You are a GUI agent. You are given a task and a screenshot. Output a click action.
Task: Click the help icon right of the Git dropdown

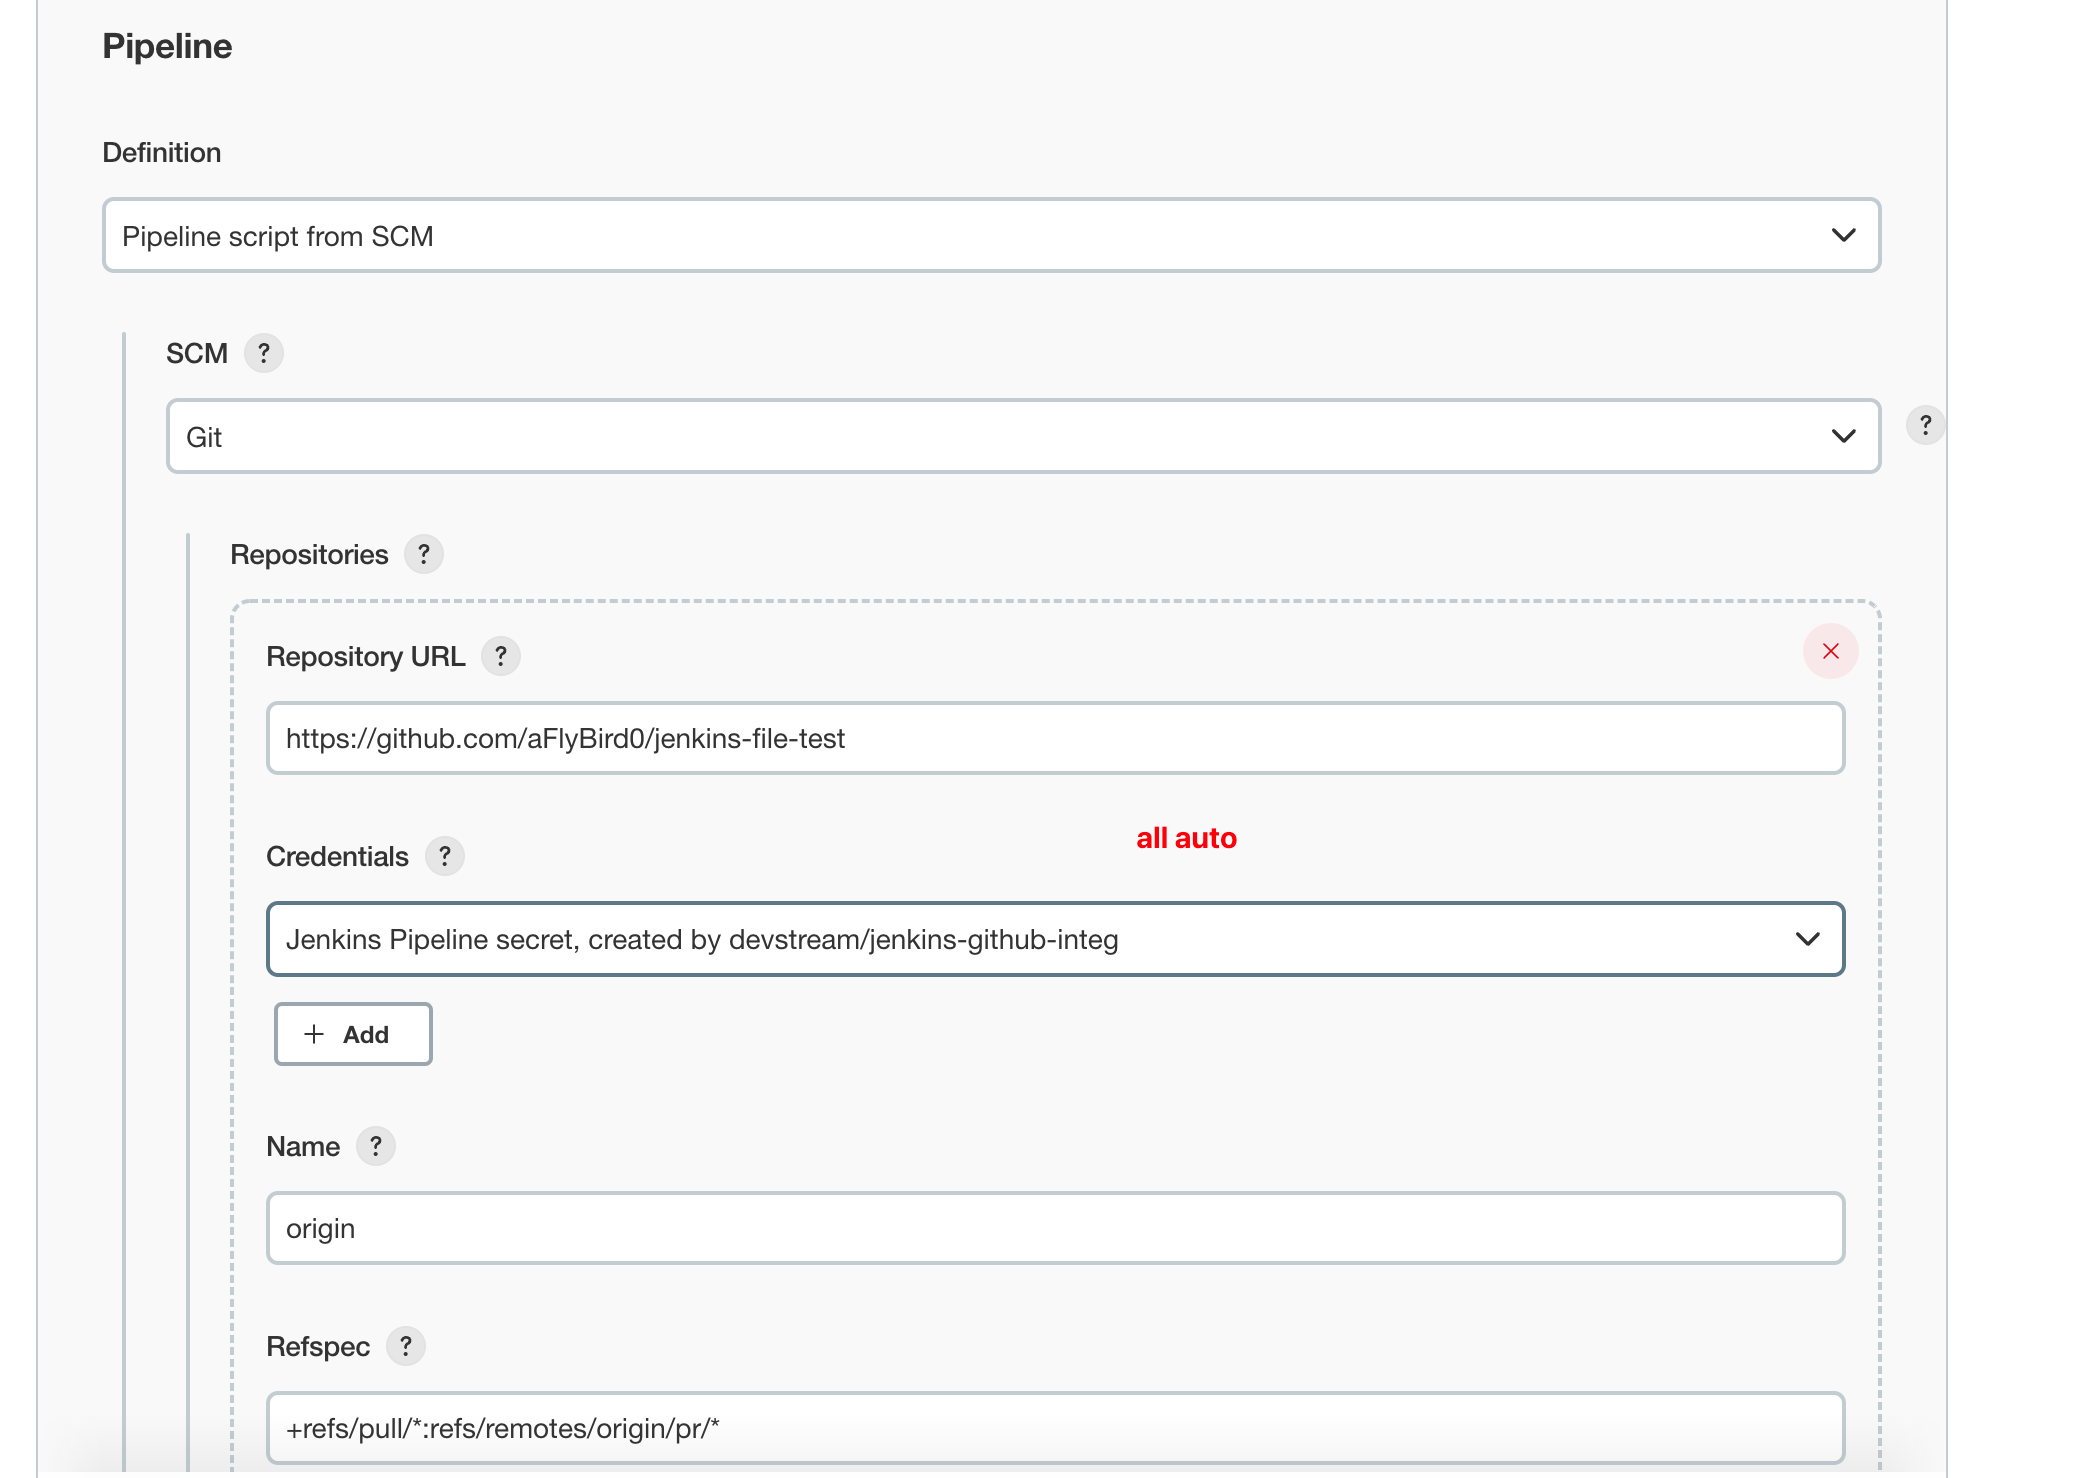1925,425
